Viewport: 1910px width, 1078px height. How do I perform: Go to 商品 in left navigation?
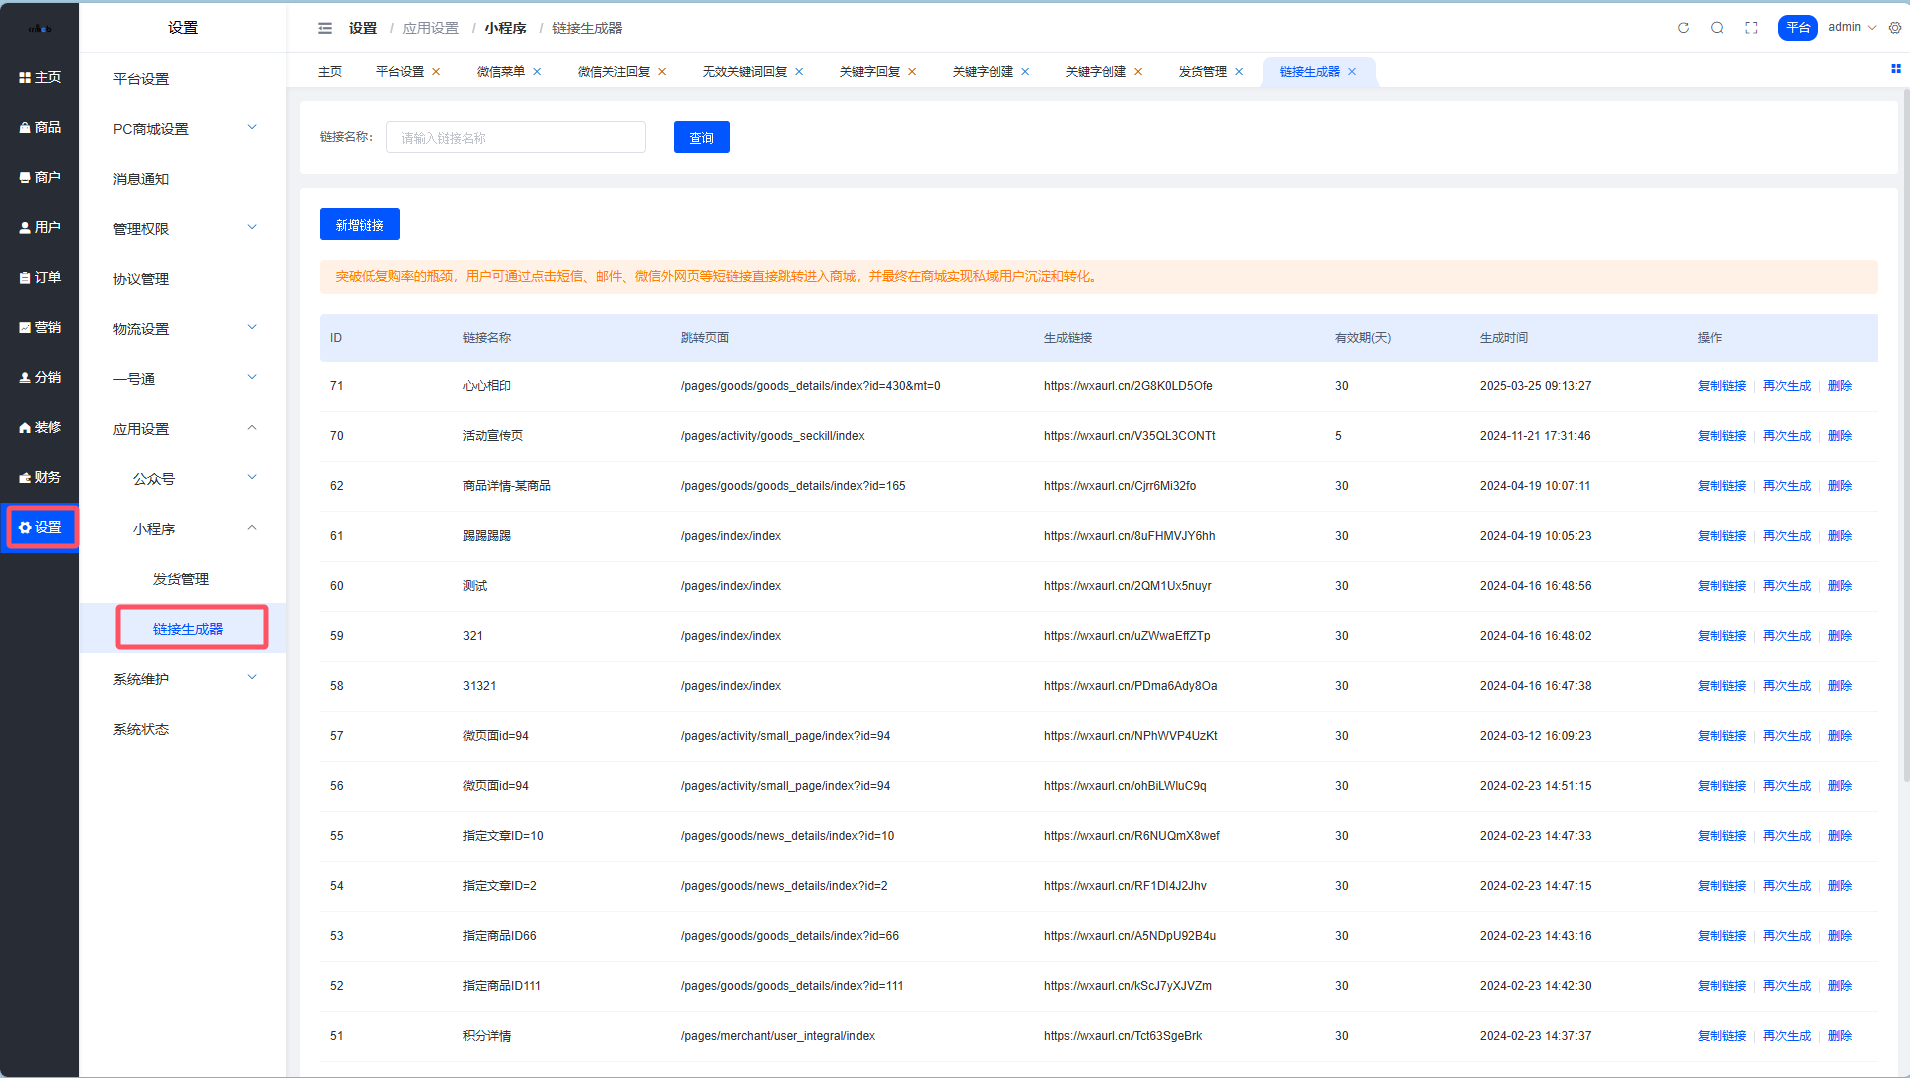point(40,127)
